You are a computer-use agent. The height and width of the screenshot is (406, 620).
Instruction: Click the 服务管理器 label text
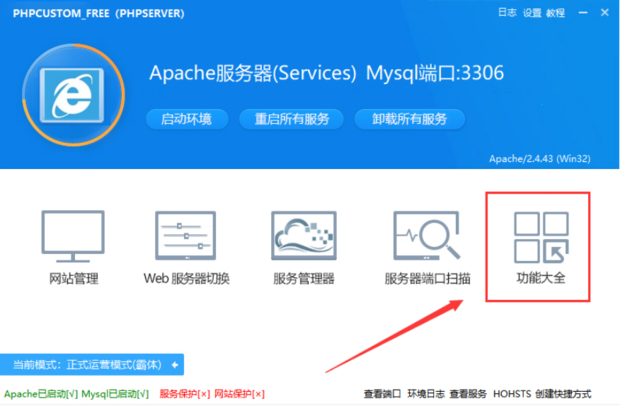304,279
